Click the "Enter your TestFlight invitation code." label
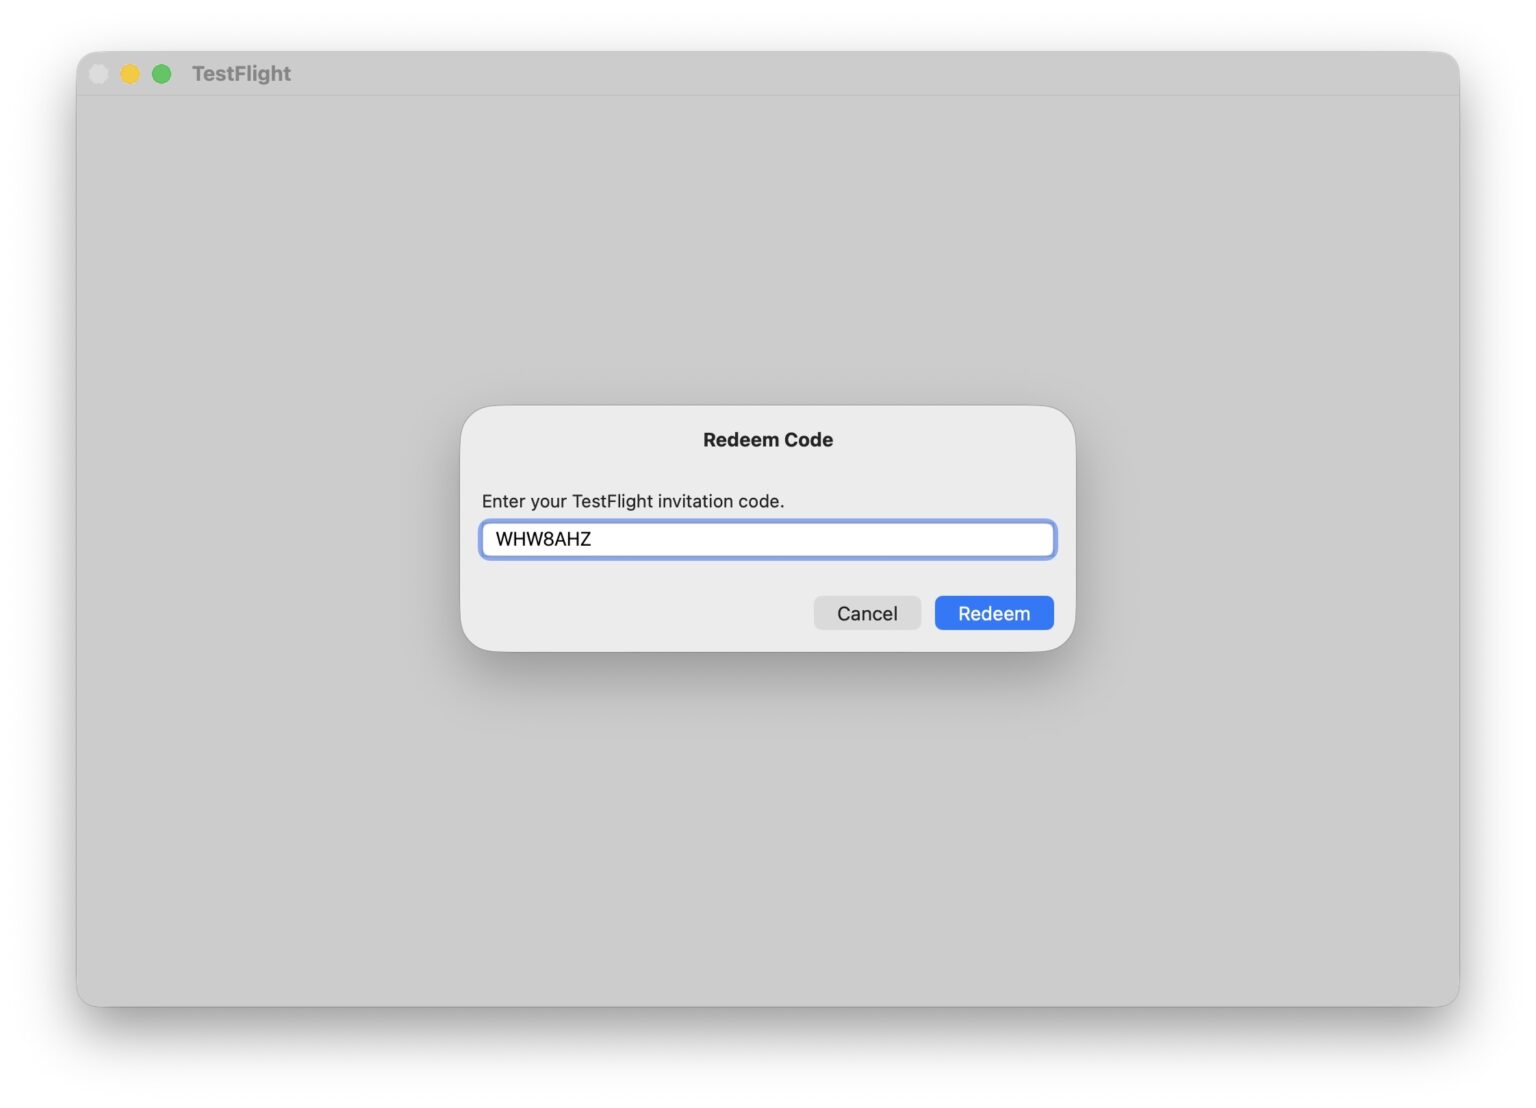The width and height of the screenshot is (1536, 1108). (x=633, y=501)
